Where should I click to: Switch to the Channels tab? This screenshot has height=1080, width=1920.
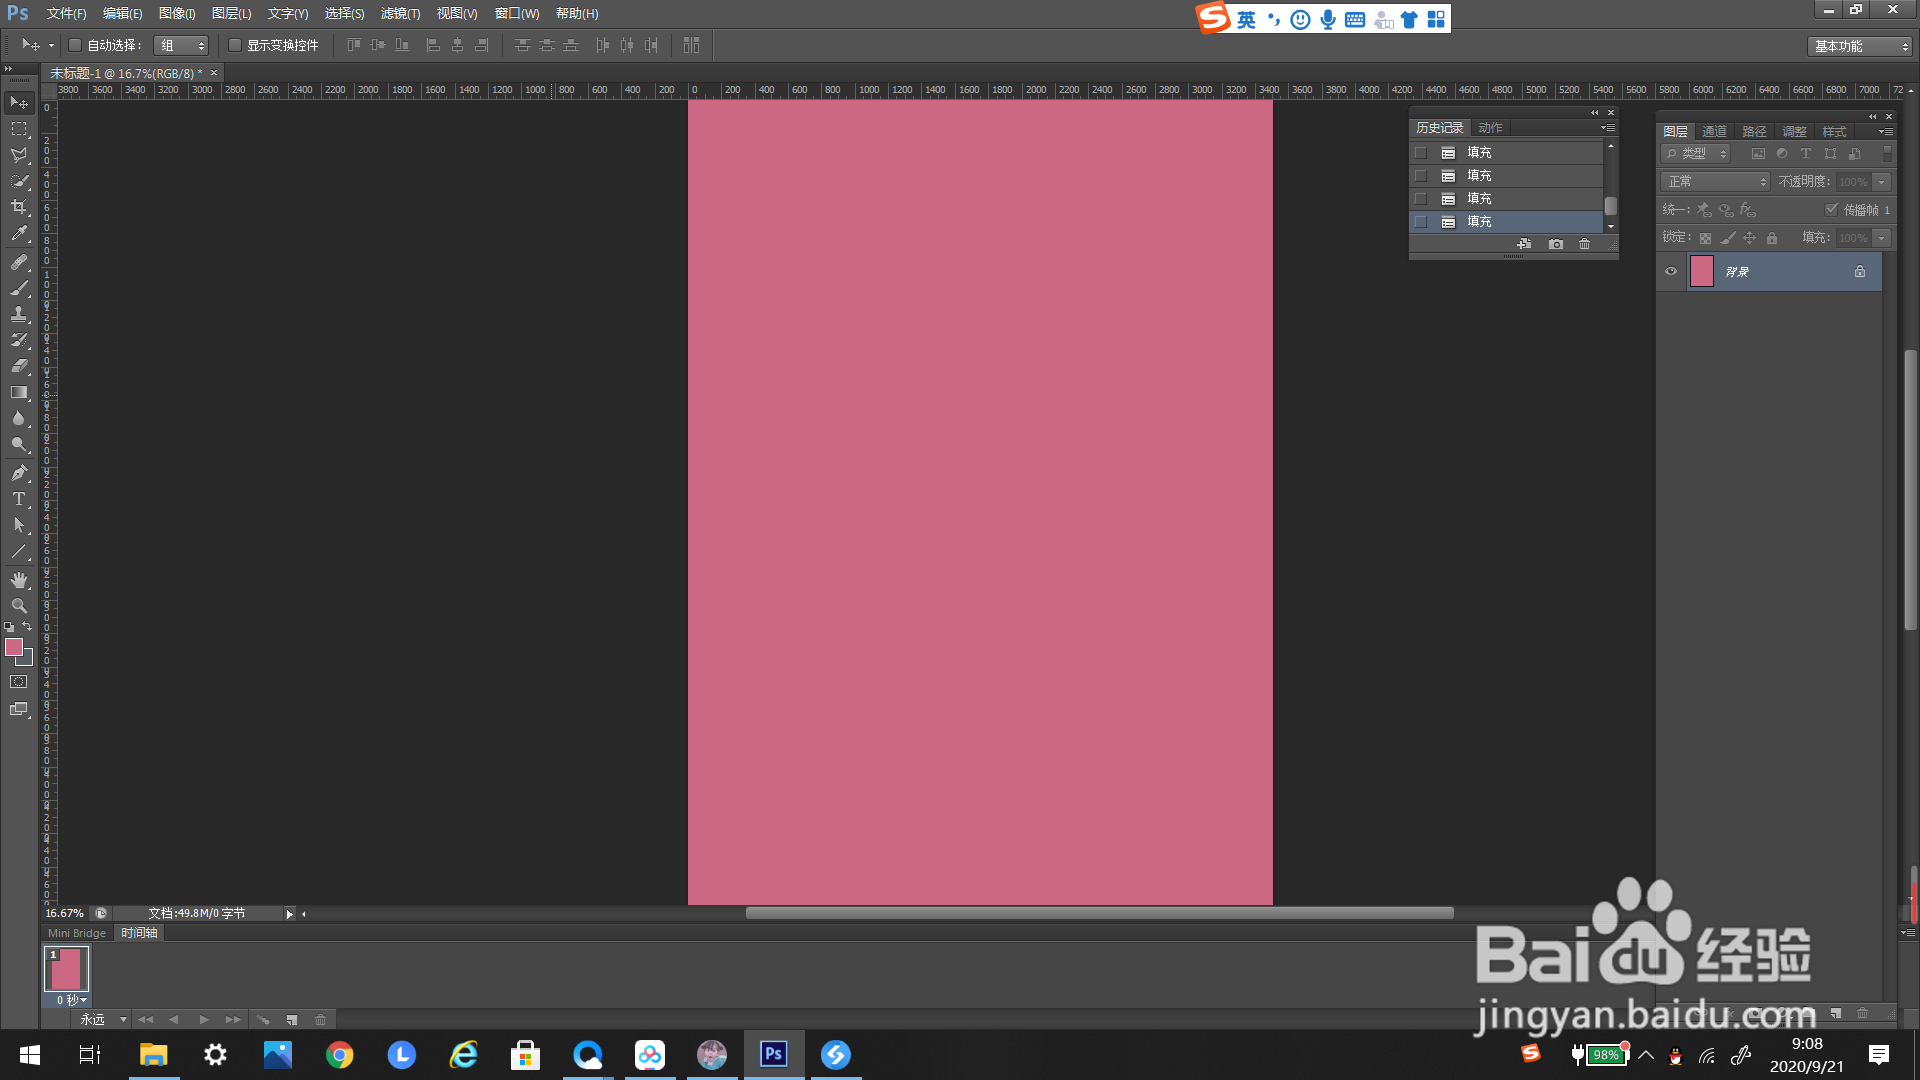point(1715,131)
